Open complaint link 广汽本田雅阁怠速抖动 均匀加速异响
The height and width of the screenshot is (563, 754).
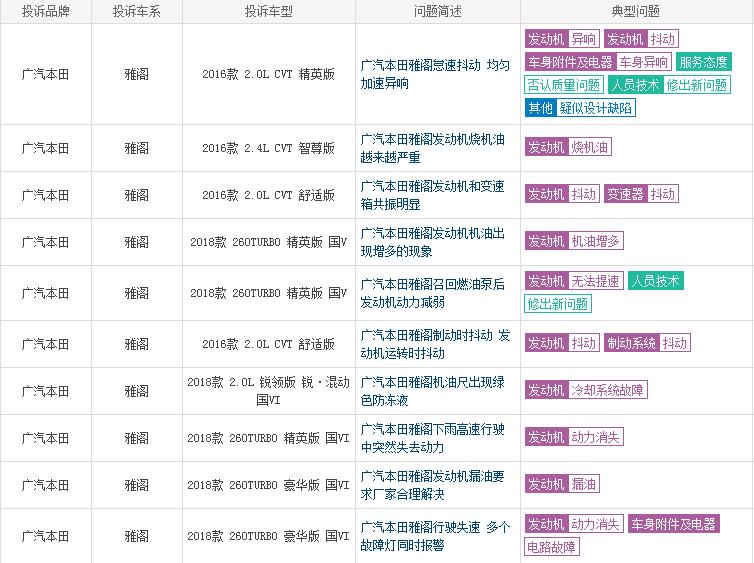point(435,74)
